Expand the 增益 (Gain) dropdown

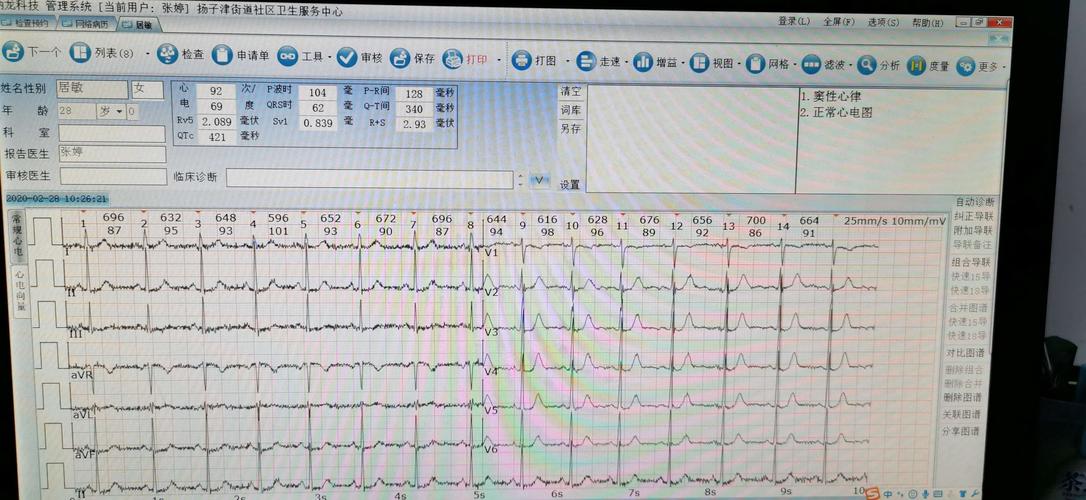687,63
